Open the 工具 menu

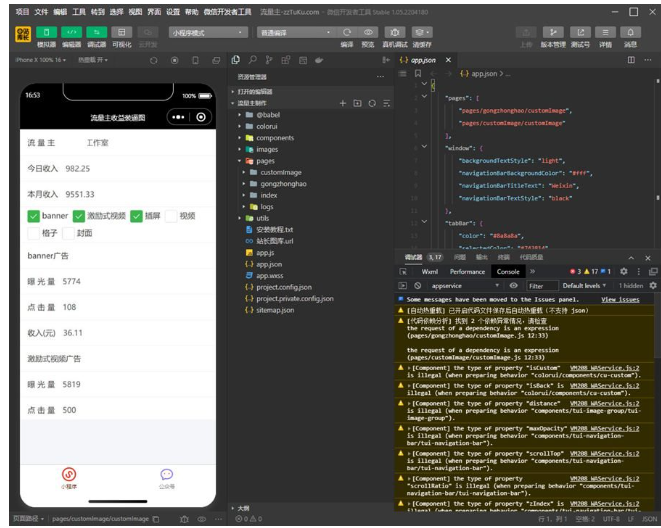[79, 12]
